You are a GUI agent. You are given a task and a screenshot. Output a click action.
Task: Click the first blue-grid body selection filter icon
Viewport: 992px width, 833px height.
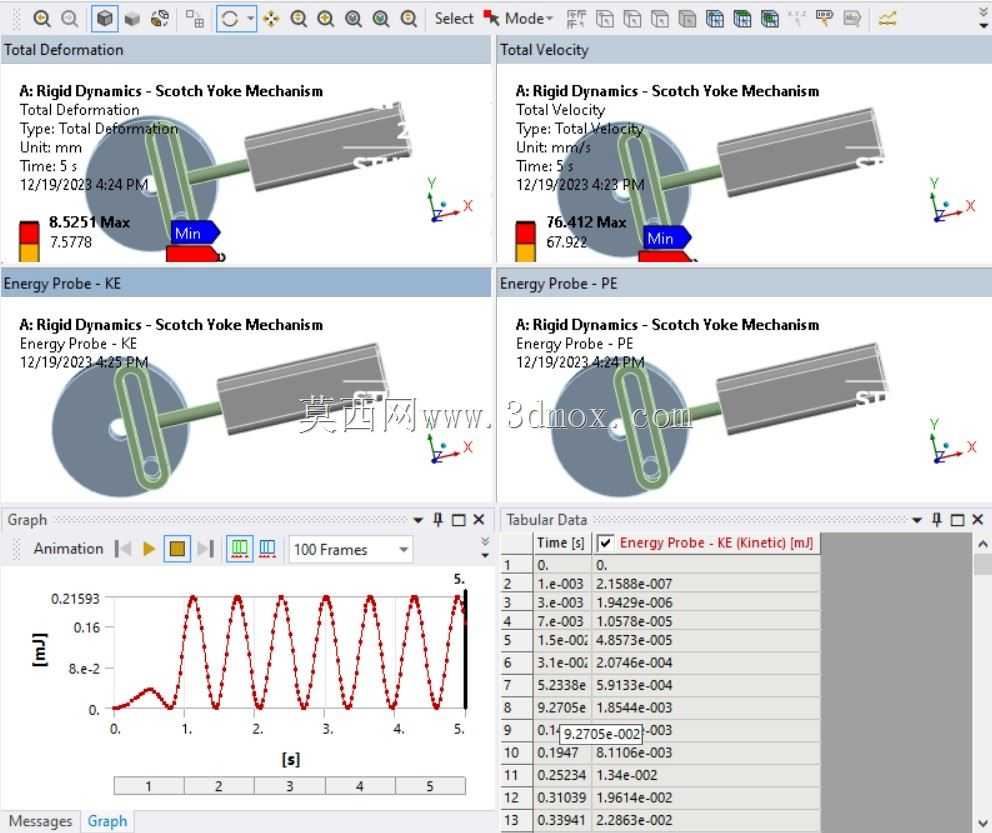click(715, 19)
